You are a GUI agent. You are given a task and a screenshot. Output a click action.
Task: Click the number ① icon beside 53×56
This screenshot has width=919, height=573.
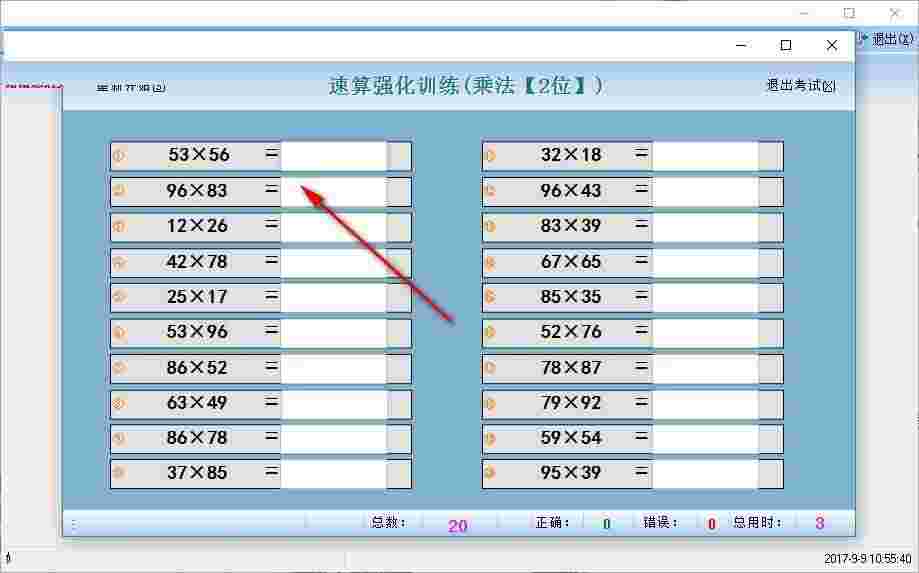(x=119, y=156)
